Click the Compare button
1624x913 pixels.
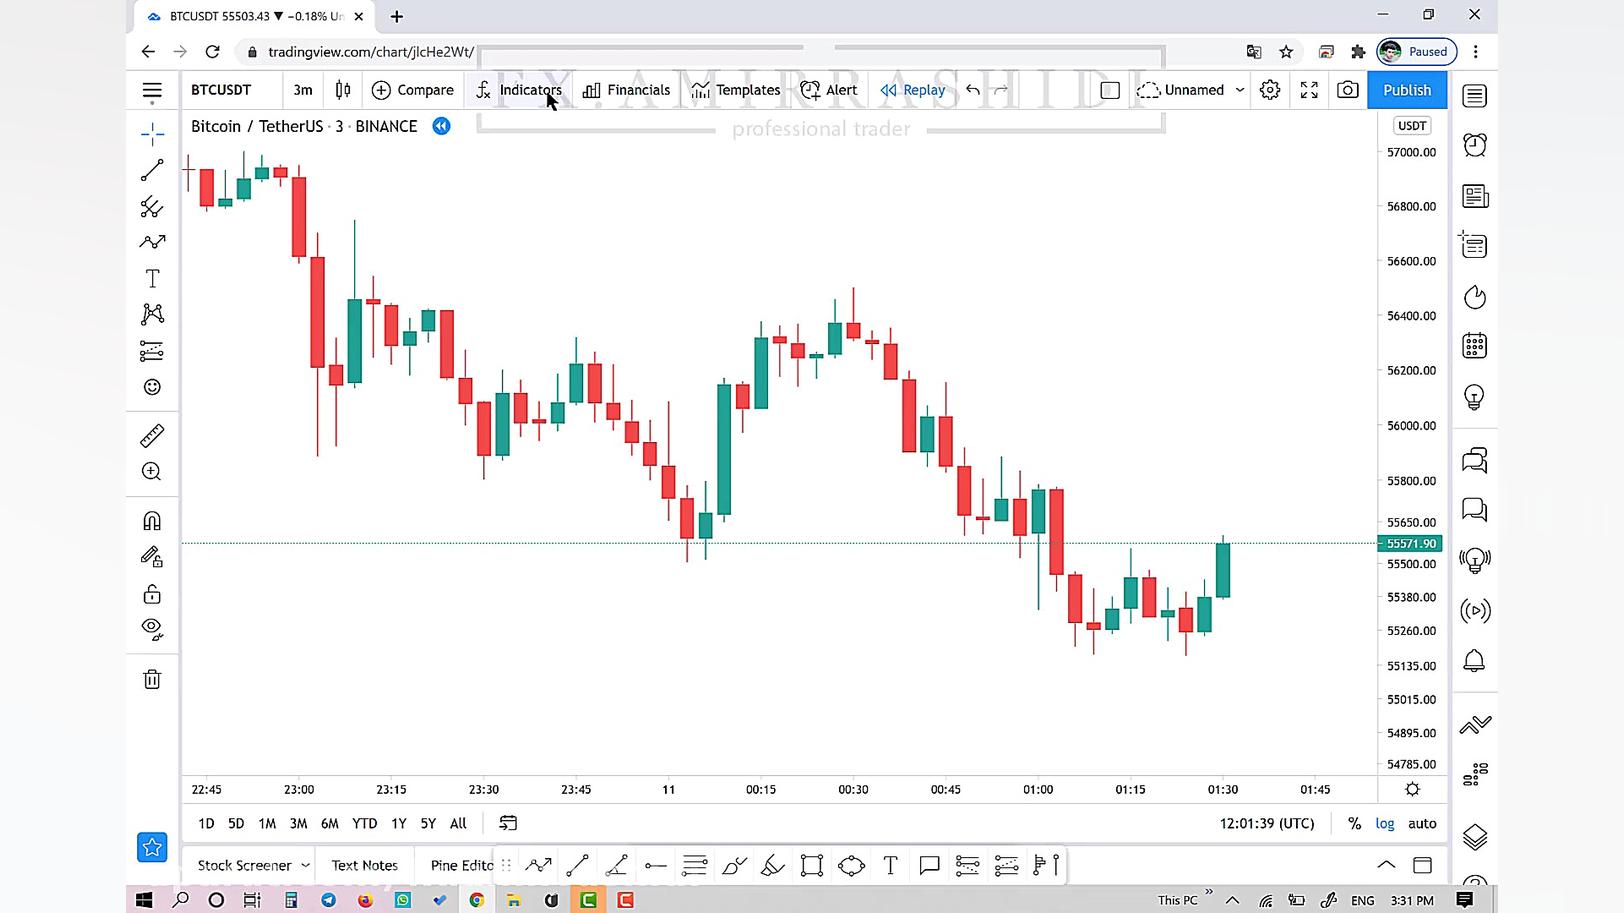click(412, 90)
